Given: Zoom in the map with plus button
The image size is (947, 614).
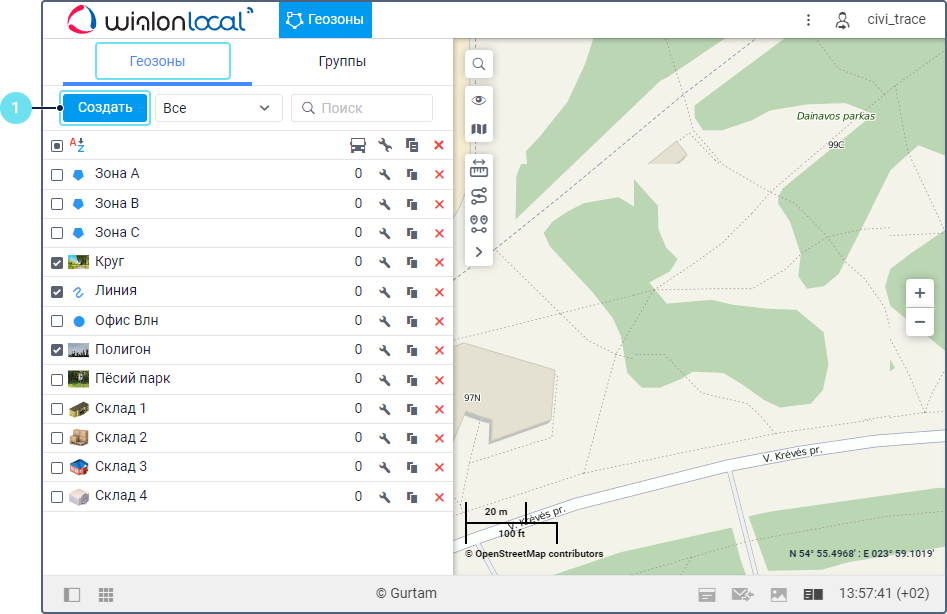Looking at the screenshot, I should pos(919,293).
